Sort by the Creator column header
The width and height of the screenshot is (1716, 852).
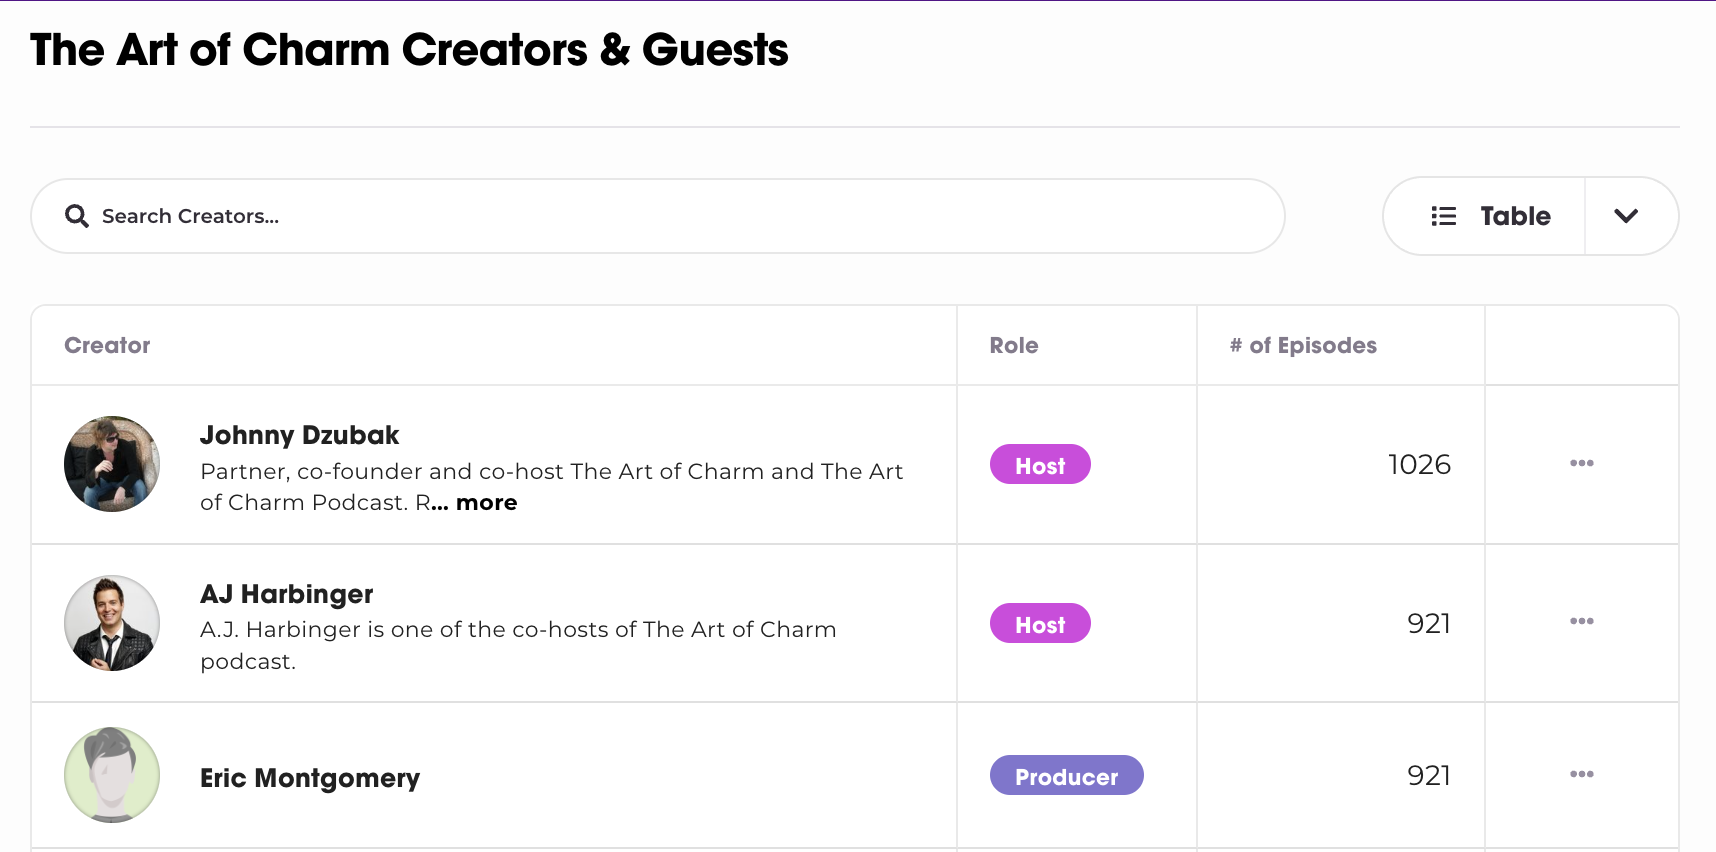(x=107, y=345)
